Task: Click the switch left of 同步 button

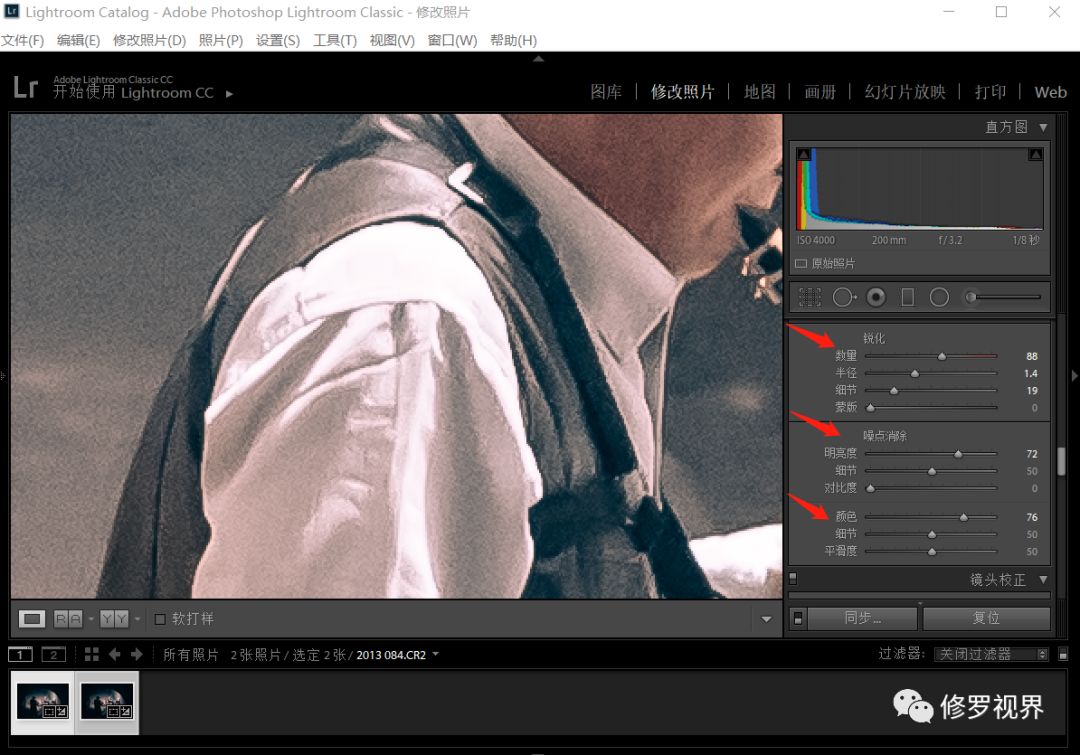Action: (x=798, y=618)
